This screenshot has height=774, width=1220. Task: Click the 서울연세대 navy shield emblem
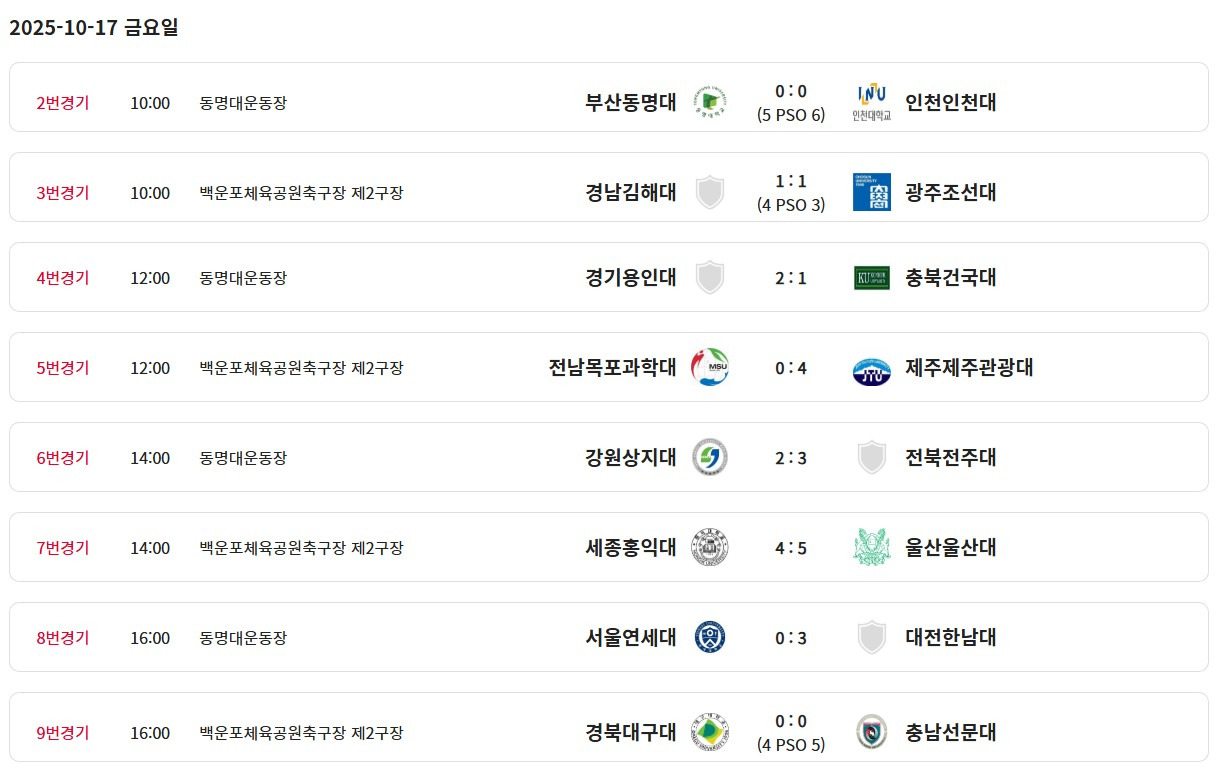pos(710,637)
